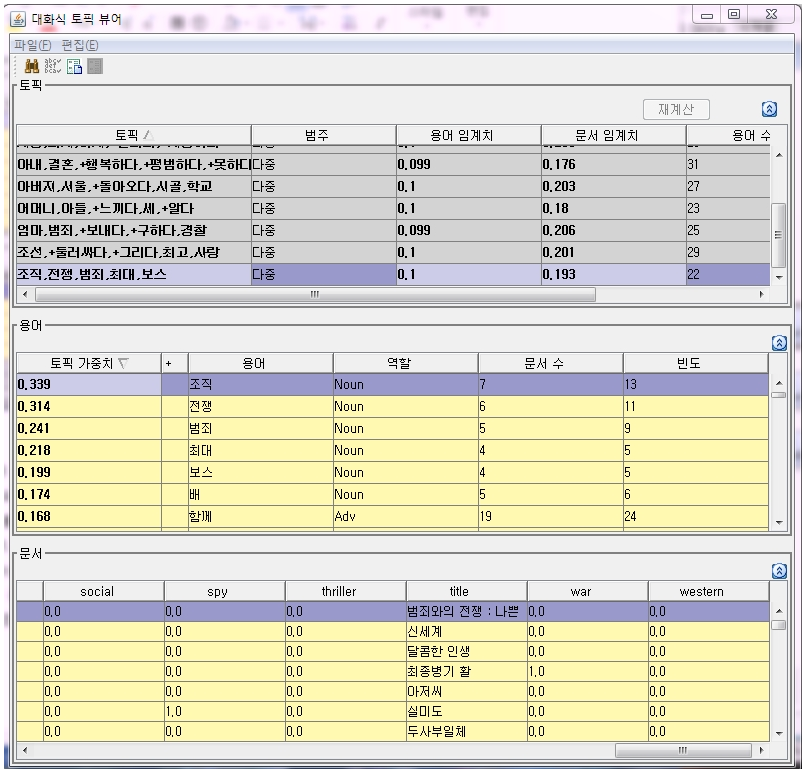Select the document titled 아저씨
Viewport: 804px width, 770px height.
click(x=392, y=691)
